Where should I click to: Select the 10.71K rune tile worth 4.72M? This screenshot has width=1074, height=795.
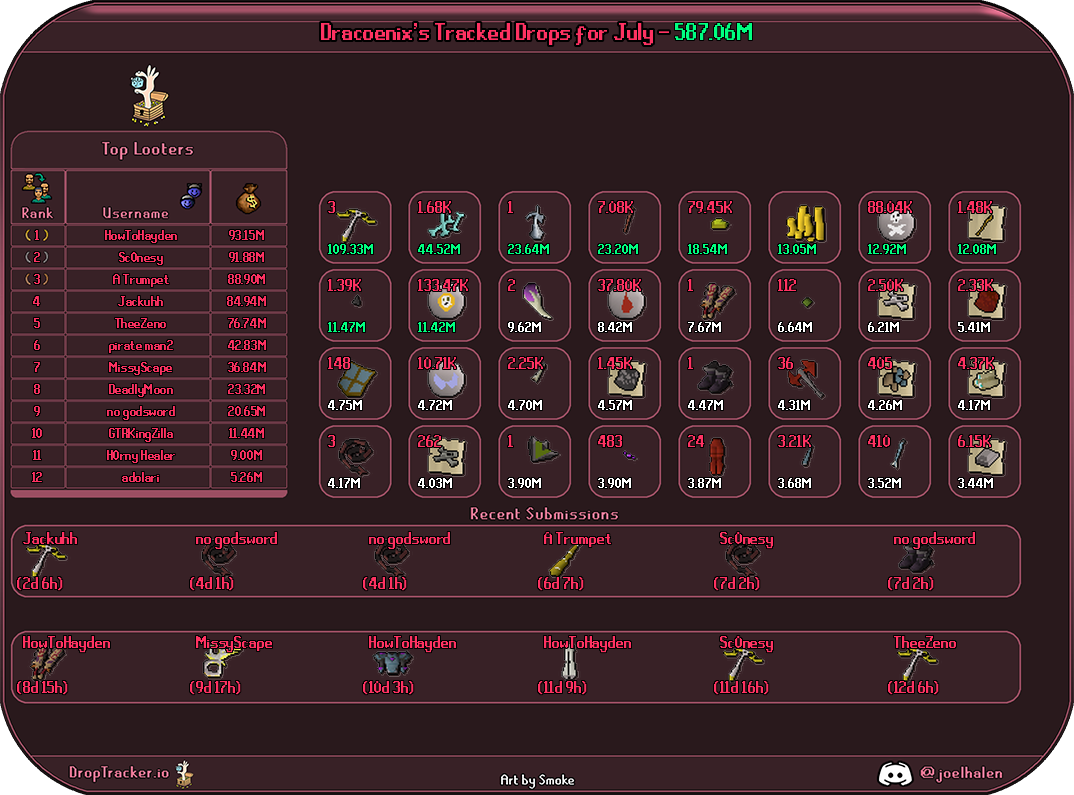445,383
